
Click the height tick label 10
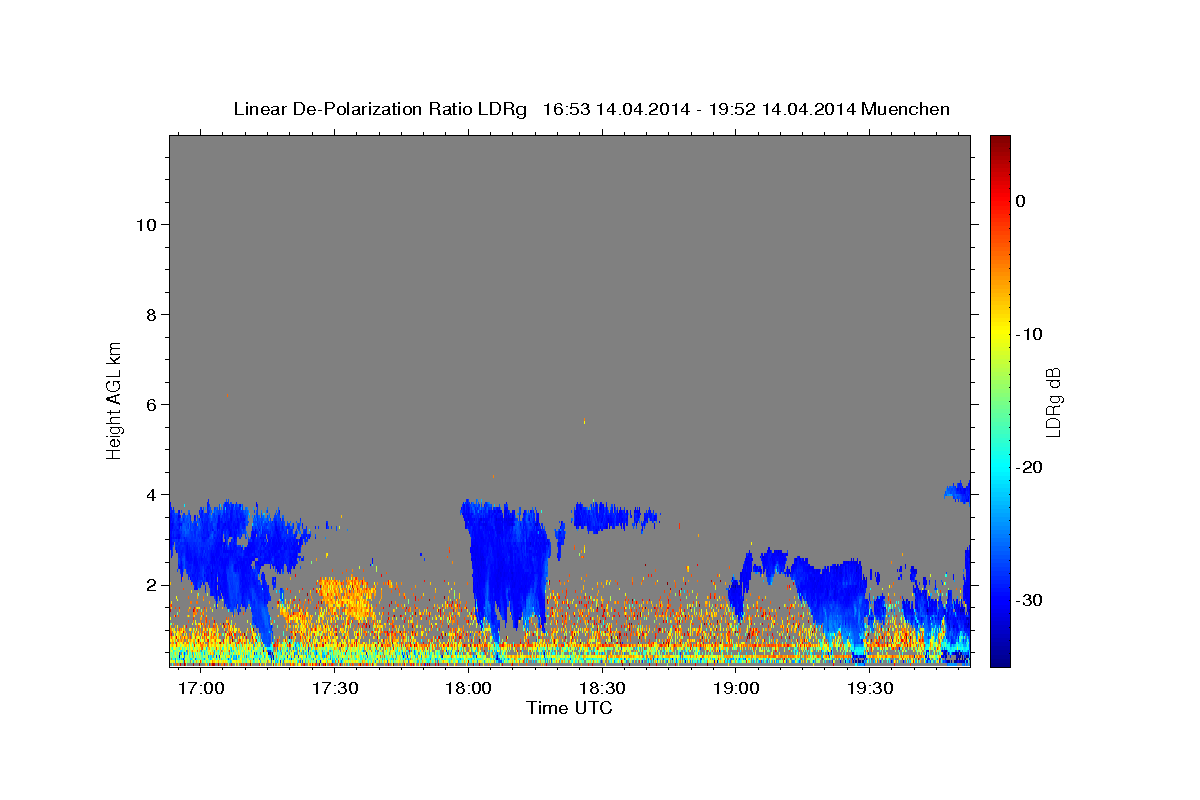(x=144, y=224)
